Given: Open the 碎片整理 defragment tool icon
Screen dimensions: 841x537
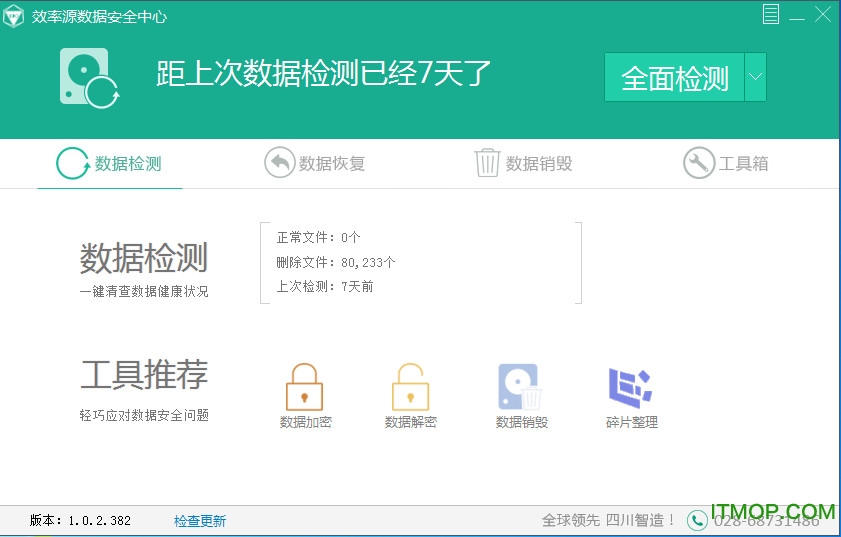Looking at the screenshot, I should [x=630, y=388].
